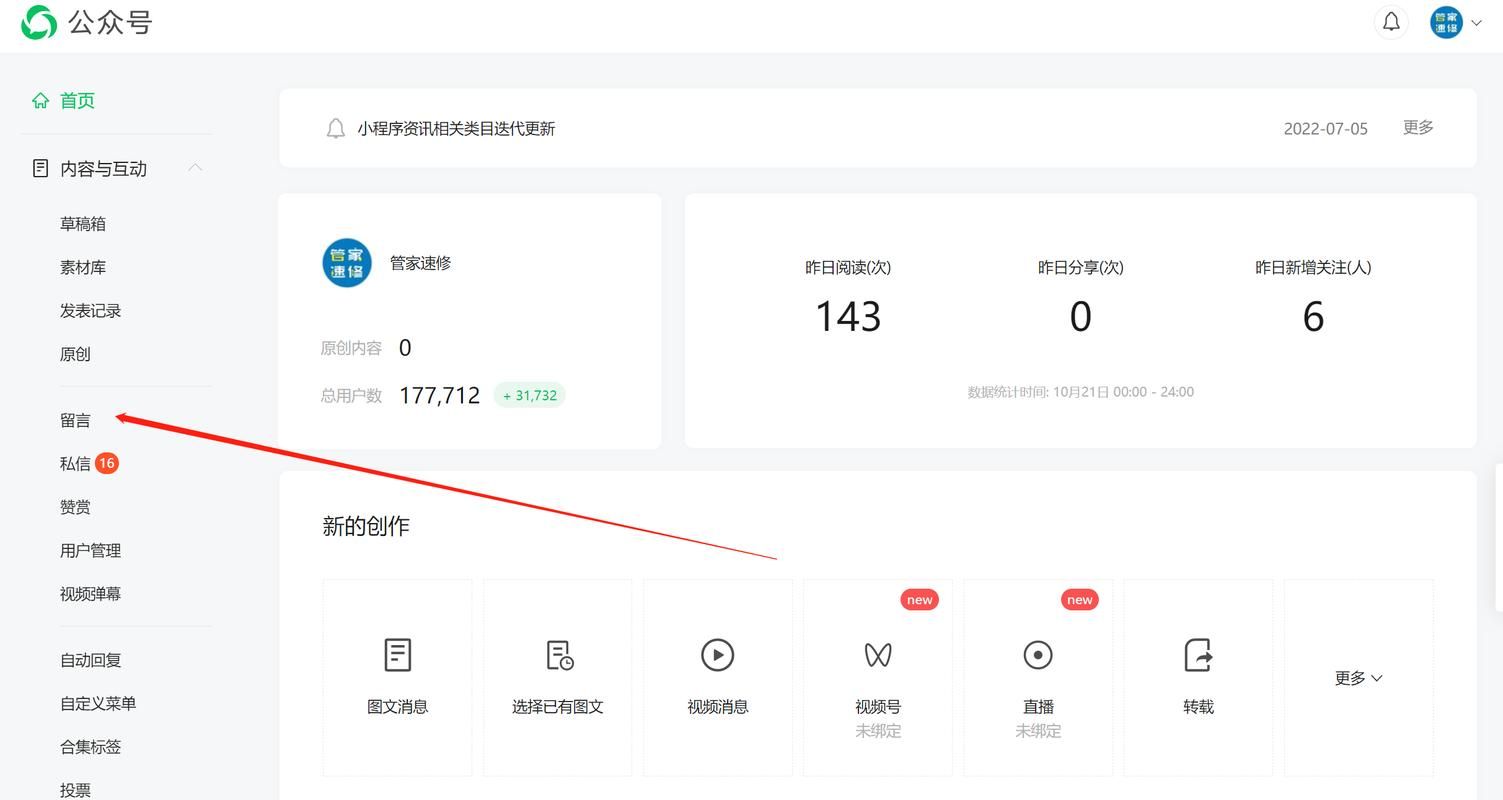This screenshot has width=1503, height=800.
Task: Click the new badge on 视频号 card
Action: click(x=919, y=600)
